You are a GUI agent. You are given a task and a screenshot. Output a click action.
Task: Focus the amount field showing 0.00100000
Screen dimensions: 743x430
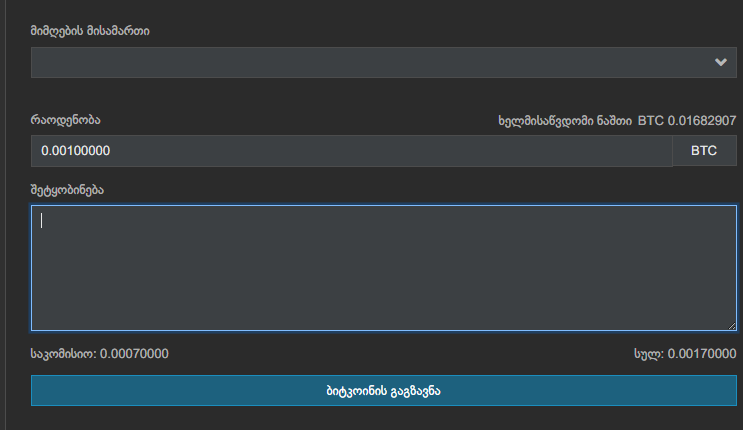352,151
